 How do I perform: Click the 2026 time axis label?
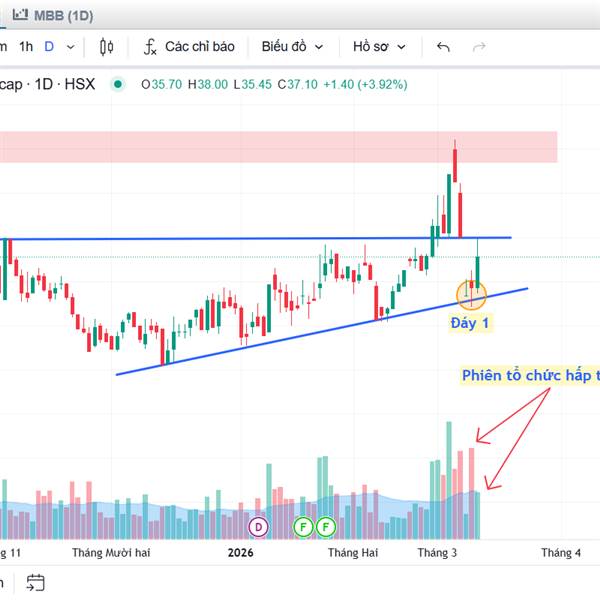pos(240,553)
